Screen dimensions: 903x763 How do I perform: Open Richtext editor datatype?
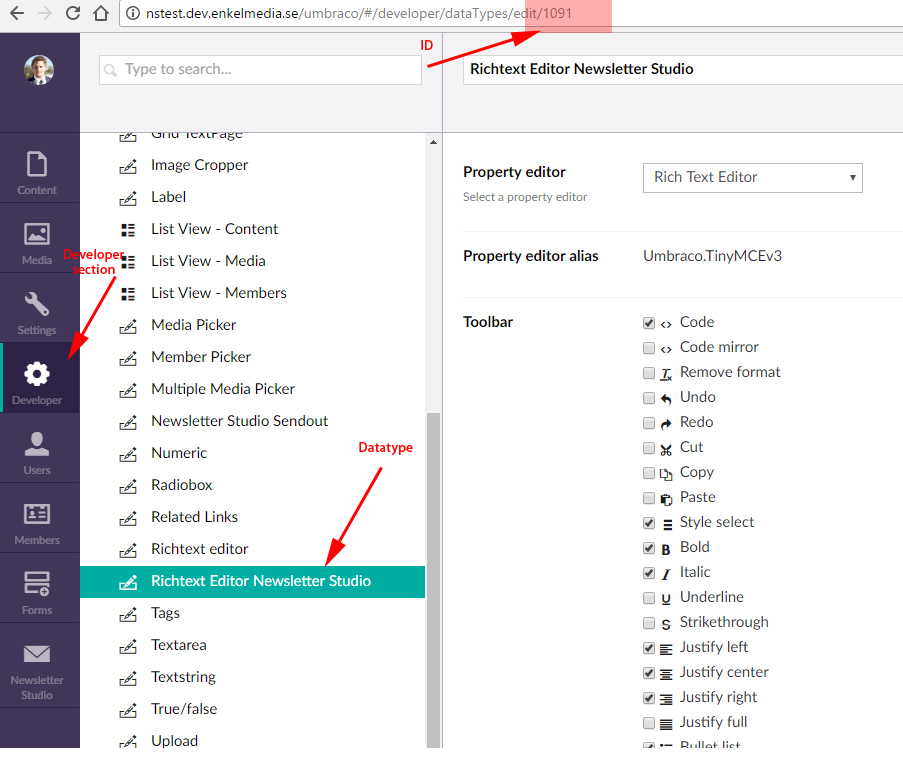tap(199, 549)
